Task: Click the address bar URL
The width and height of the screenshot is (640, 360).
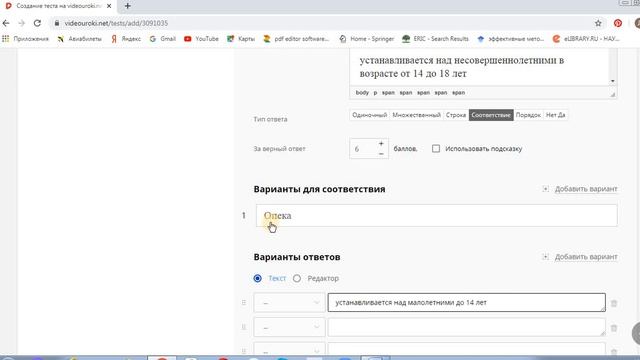Action: tap(116, 23)
